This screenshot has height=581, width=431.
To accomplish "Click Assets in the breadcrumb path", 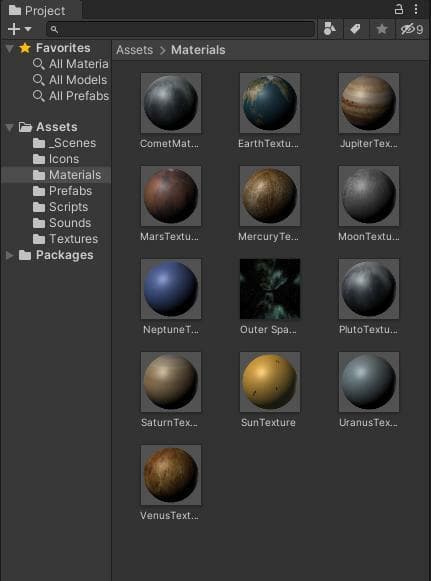I will [135, 50].
